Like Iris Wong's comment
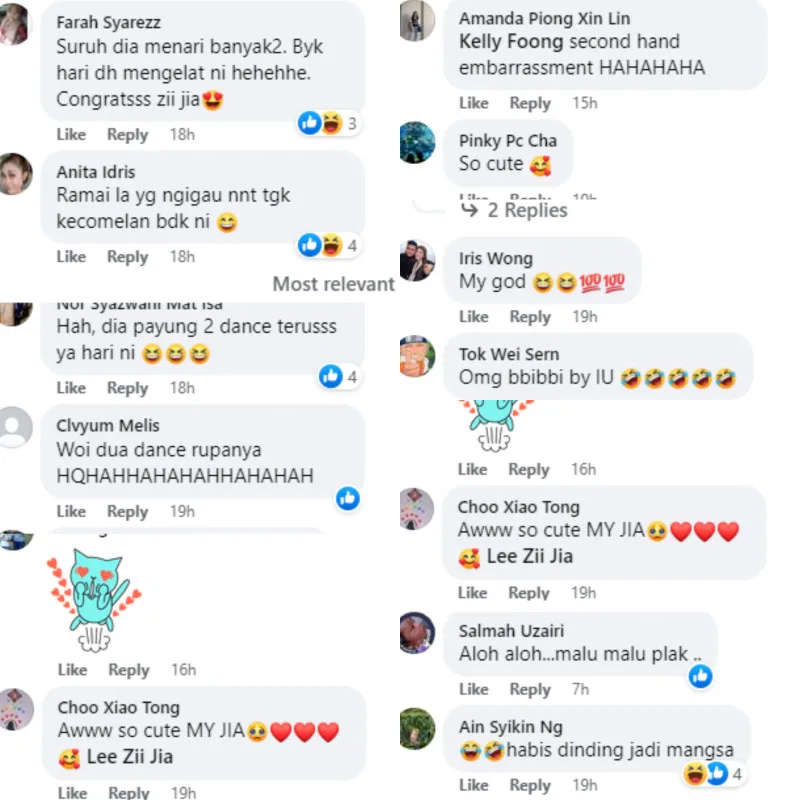800x800 pixels. click(473, 316)
